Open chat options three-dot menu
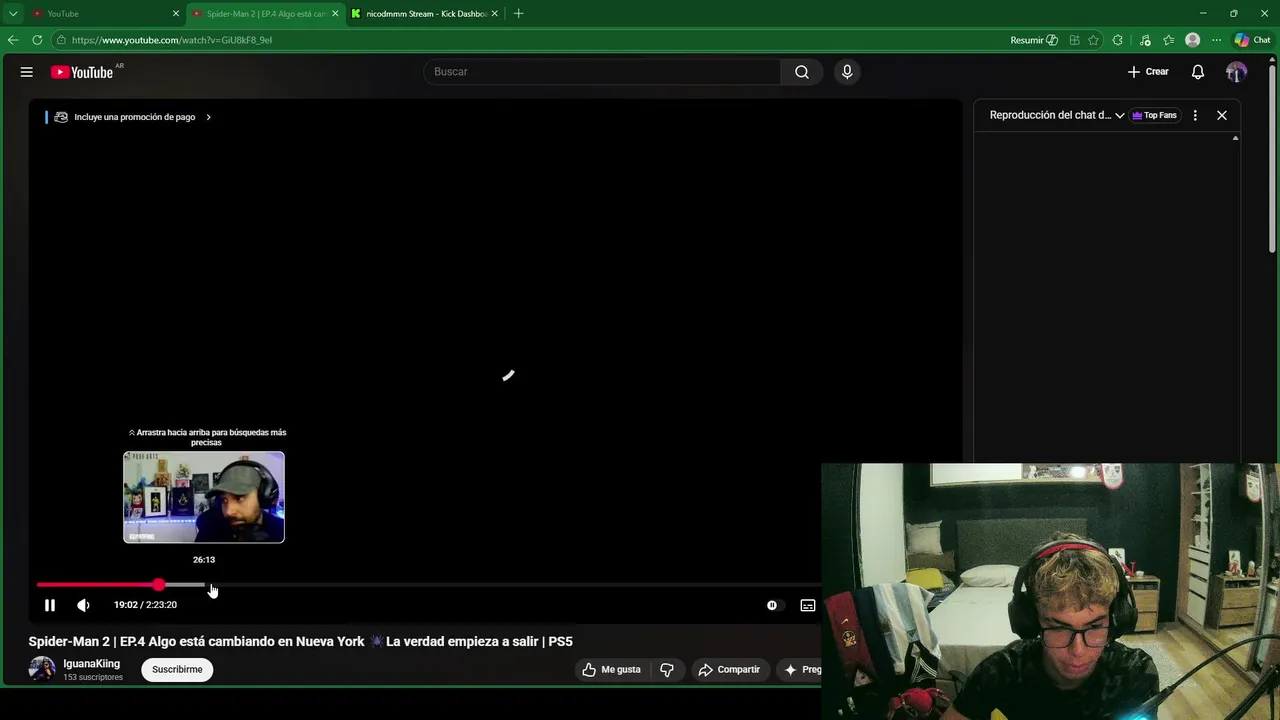Screen dimensions: 1280x720 tap(1195, 115)
